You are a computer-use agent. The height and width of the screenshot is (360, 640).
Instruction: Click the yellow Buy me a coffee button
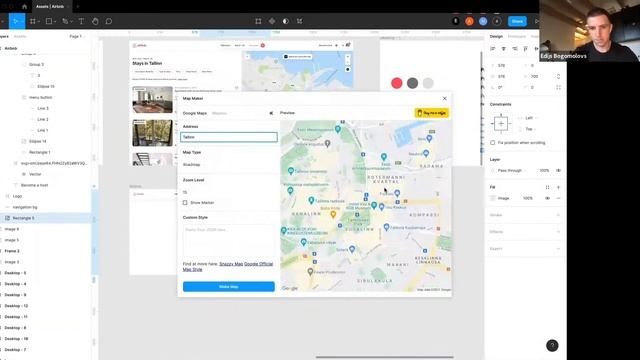coord(431,113)
